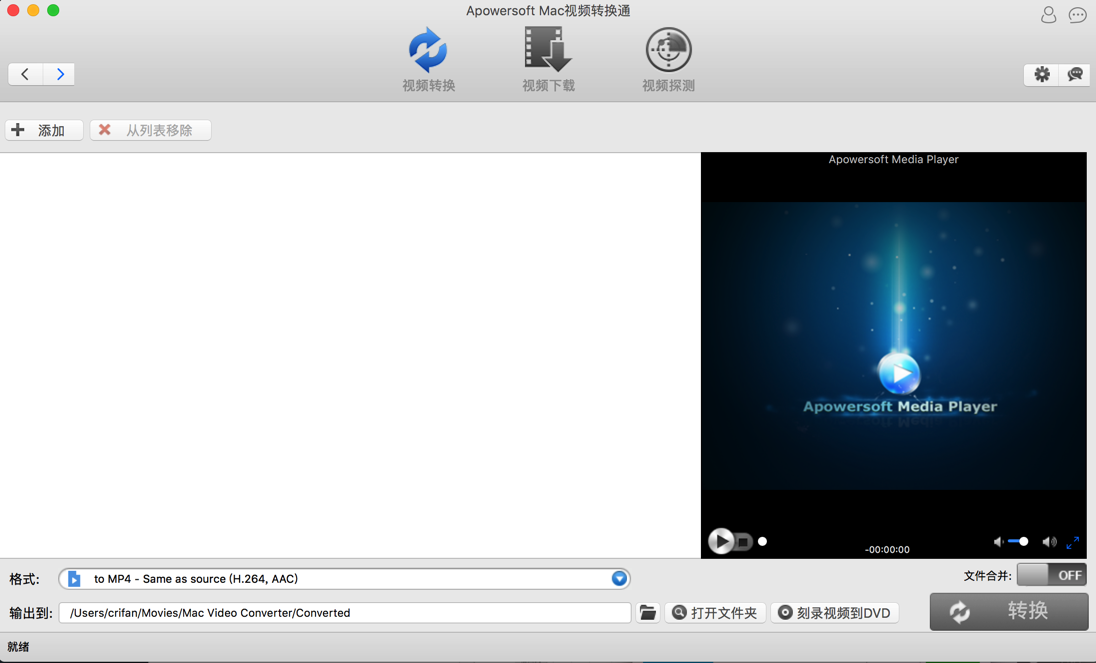Click the blue format dropdown arrow

coord(619,578)
